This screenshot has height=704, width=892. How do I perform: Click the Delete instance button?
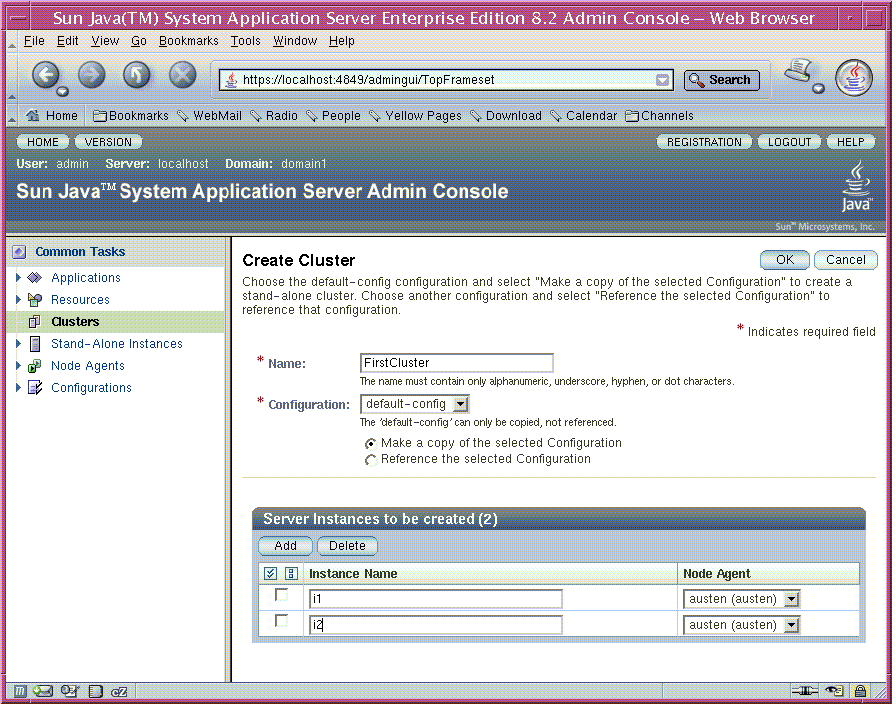tap(347, 546)
